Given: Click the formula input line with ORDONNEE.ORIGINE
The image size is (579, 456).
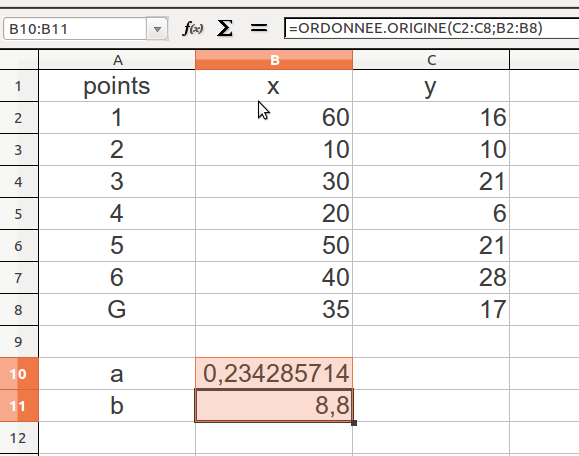Looking at the screenshot, I should tap(431, 28).
